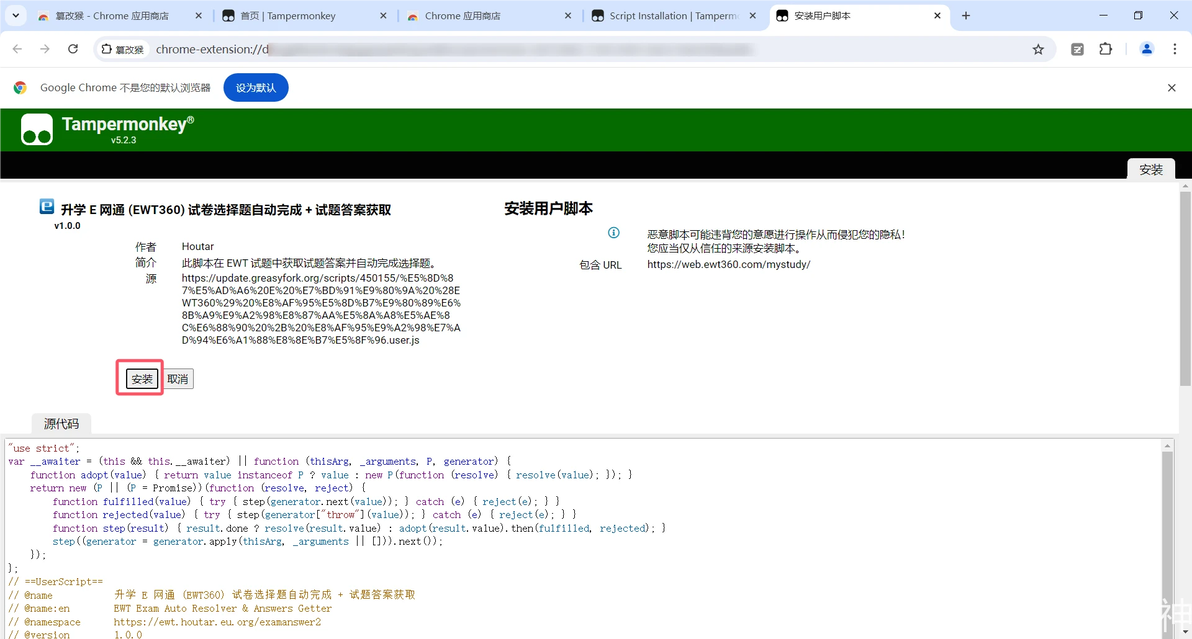Open a new browser tab
Image resolution: width=1192 pixels, height=639 pixels.
tap(965, 15)
